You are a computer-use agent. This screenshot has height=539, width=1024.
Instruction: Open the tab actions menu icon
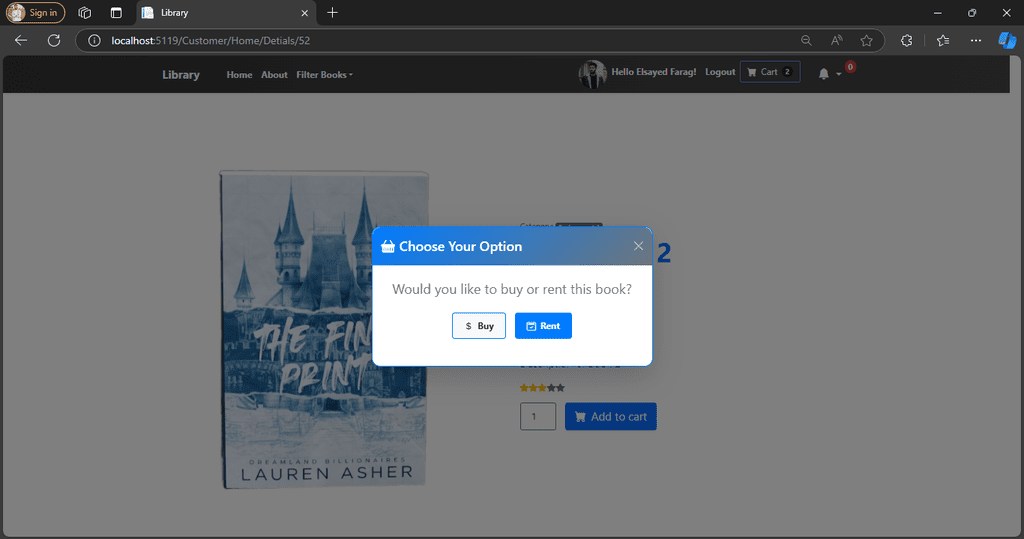coord(116,12)
